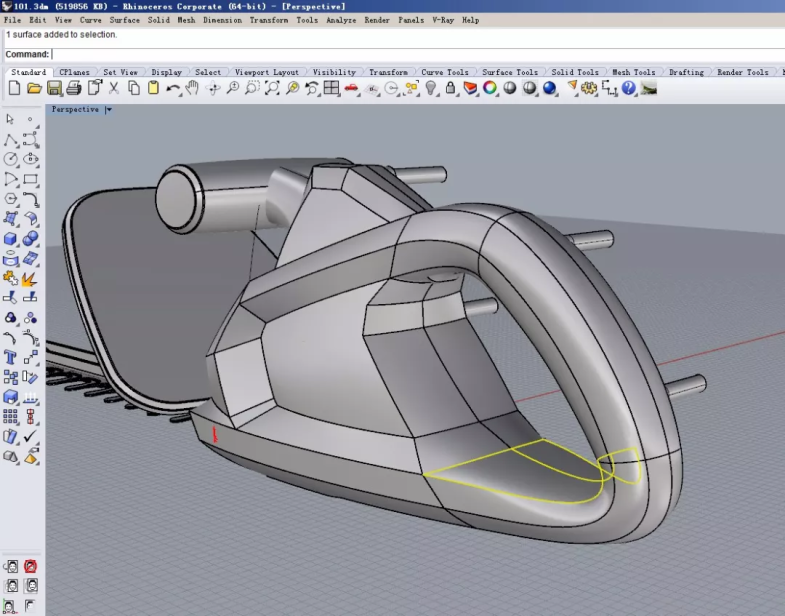The height and width of the screenshot is (616, 785).
Task: Click the Print icon
Action: (73, 88)
